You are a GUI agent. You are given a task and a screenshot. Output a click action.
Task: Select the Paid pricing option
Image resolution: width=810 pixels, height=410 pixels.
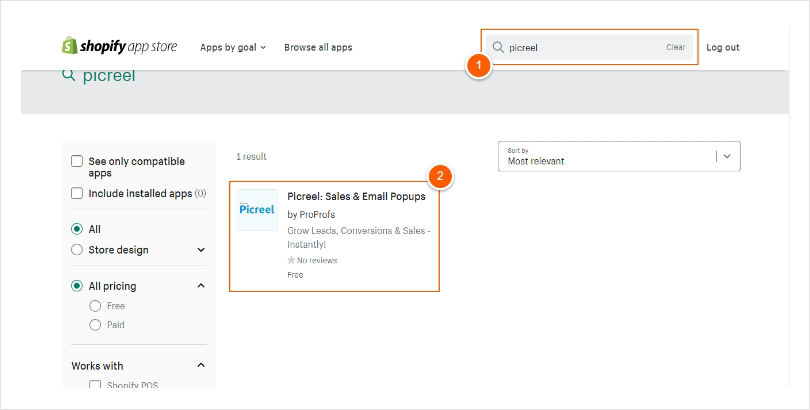95,325
